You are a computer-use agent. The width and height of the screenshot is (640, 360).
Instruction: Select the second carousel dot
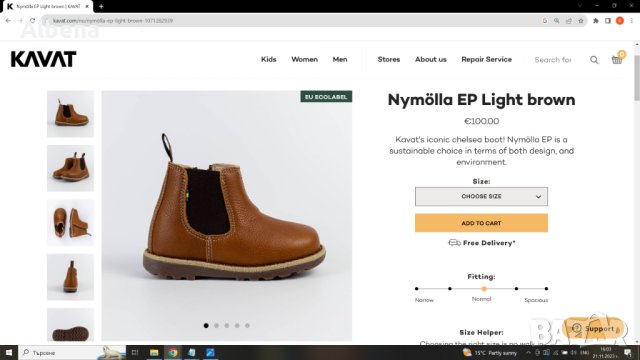click(x=216, y=325)
